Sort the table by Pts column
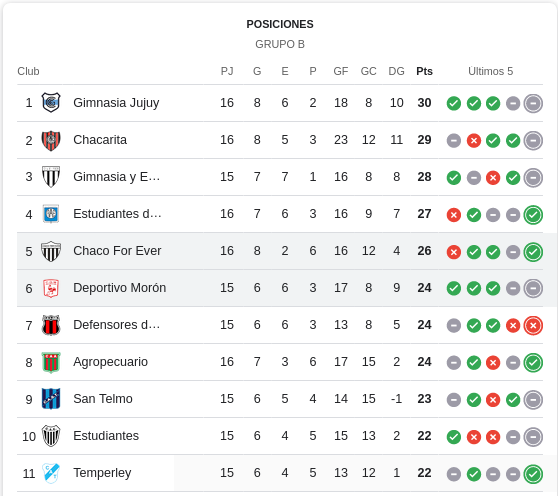558x496 pixels. [x=424, y=71]
